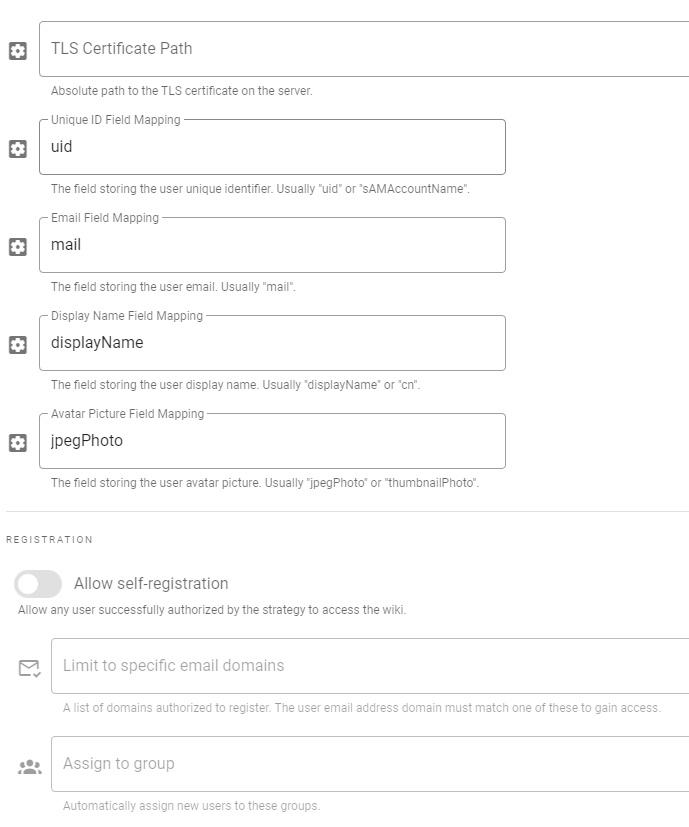Select the Email Field Mapping input with mail
Image resolution: width=689 pixels, height=827 pixels.
(x=272, y=245)
